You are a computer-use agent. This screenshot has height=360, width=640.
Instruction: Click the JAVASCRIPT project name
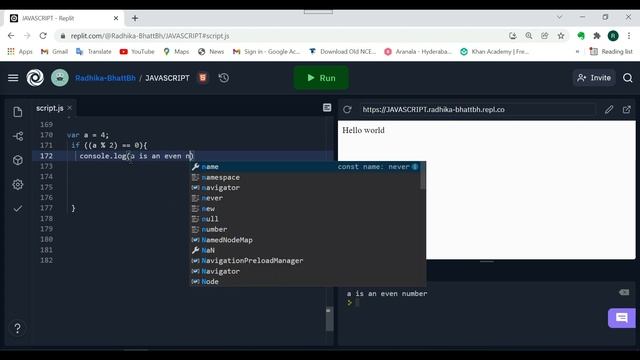(167, 78)
